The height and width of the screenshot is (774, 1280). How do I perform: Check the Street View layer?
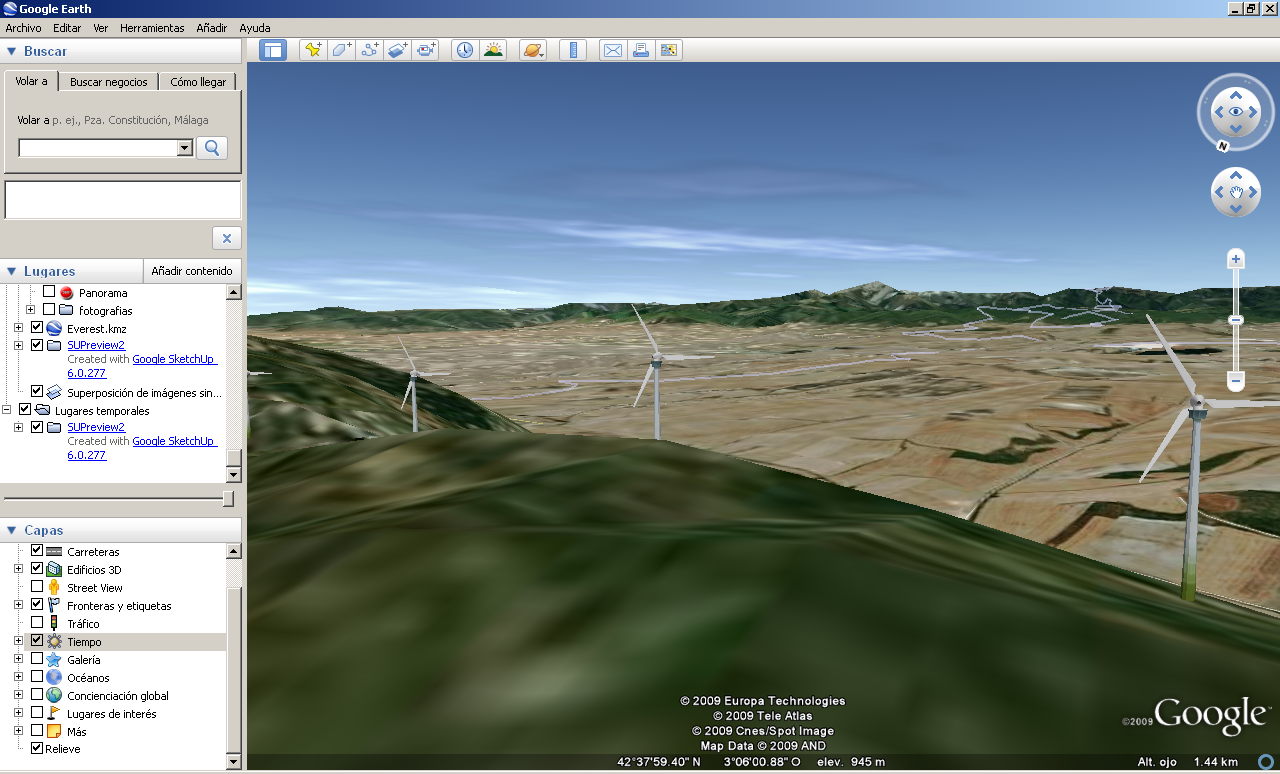click(x=37, y=587)
